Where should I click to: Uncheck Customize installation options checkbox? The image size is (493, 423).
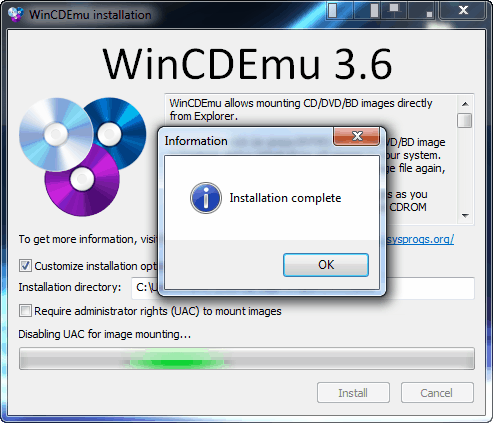point(25,266)
